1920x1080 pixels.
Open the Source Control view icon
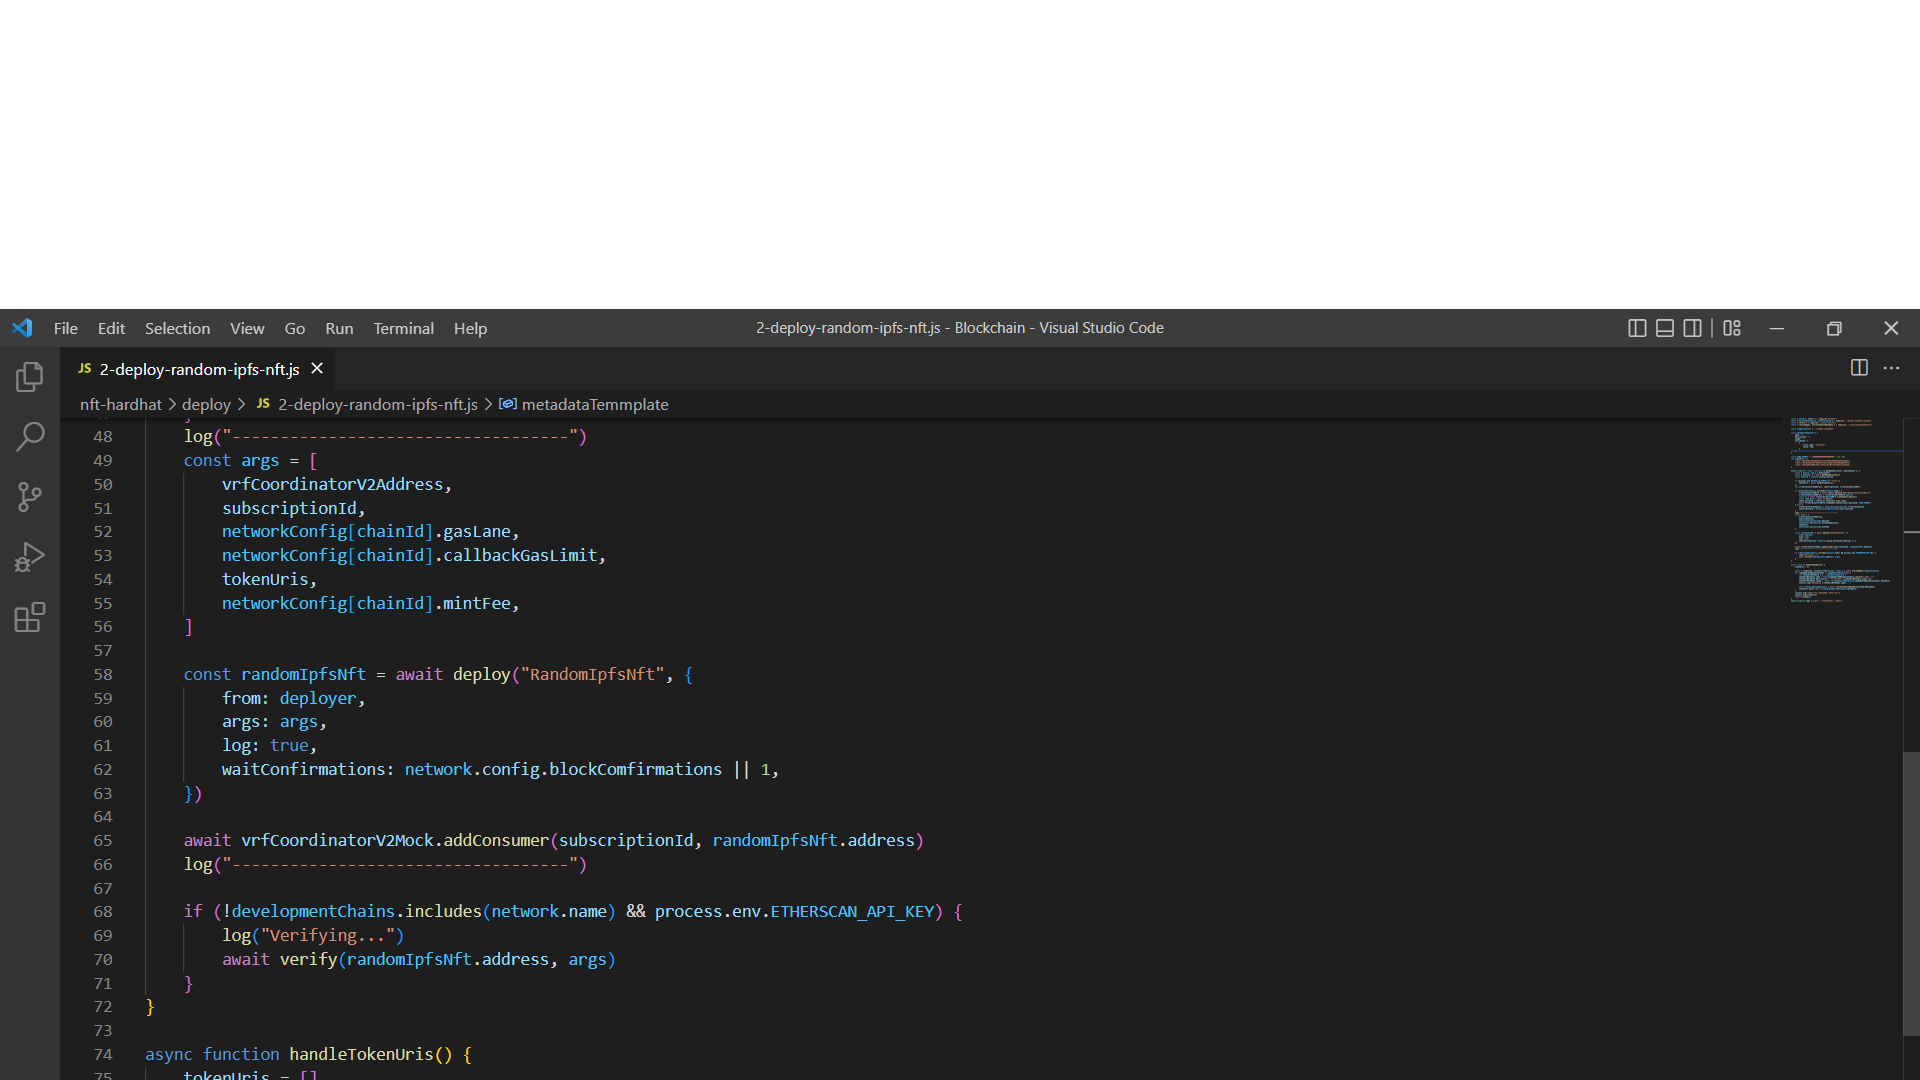pos(30,497)
